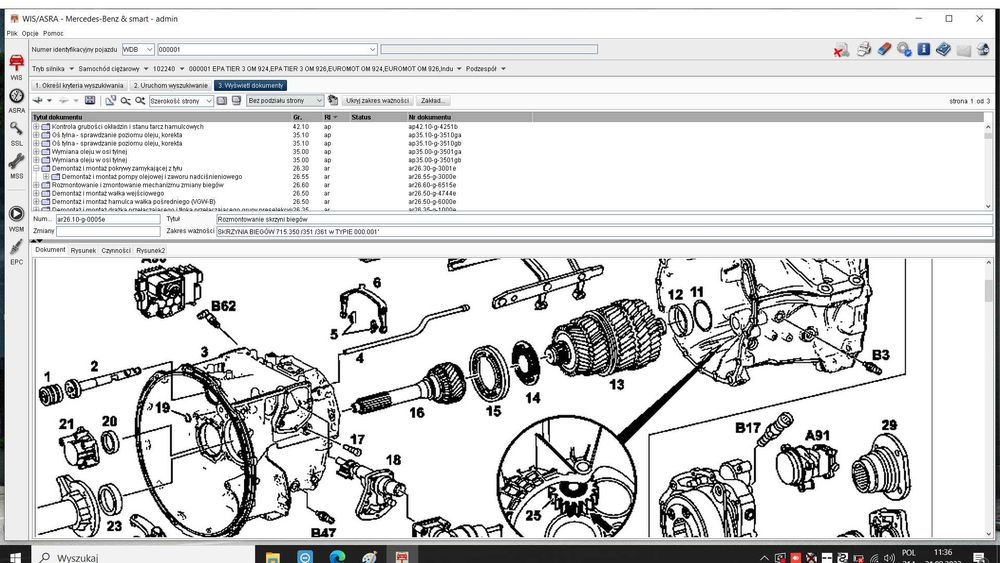The width and height of the screenshot is (1000, 563).
Task: Click '1. Określ kryteria wyszukiwania' step button
Action: (79, 85)
